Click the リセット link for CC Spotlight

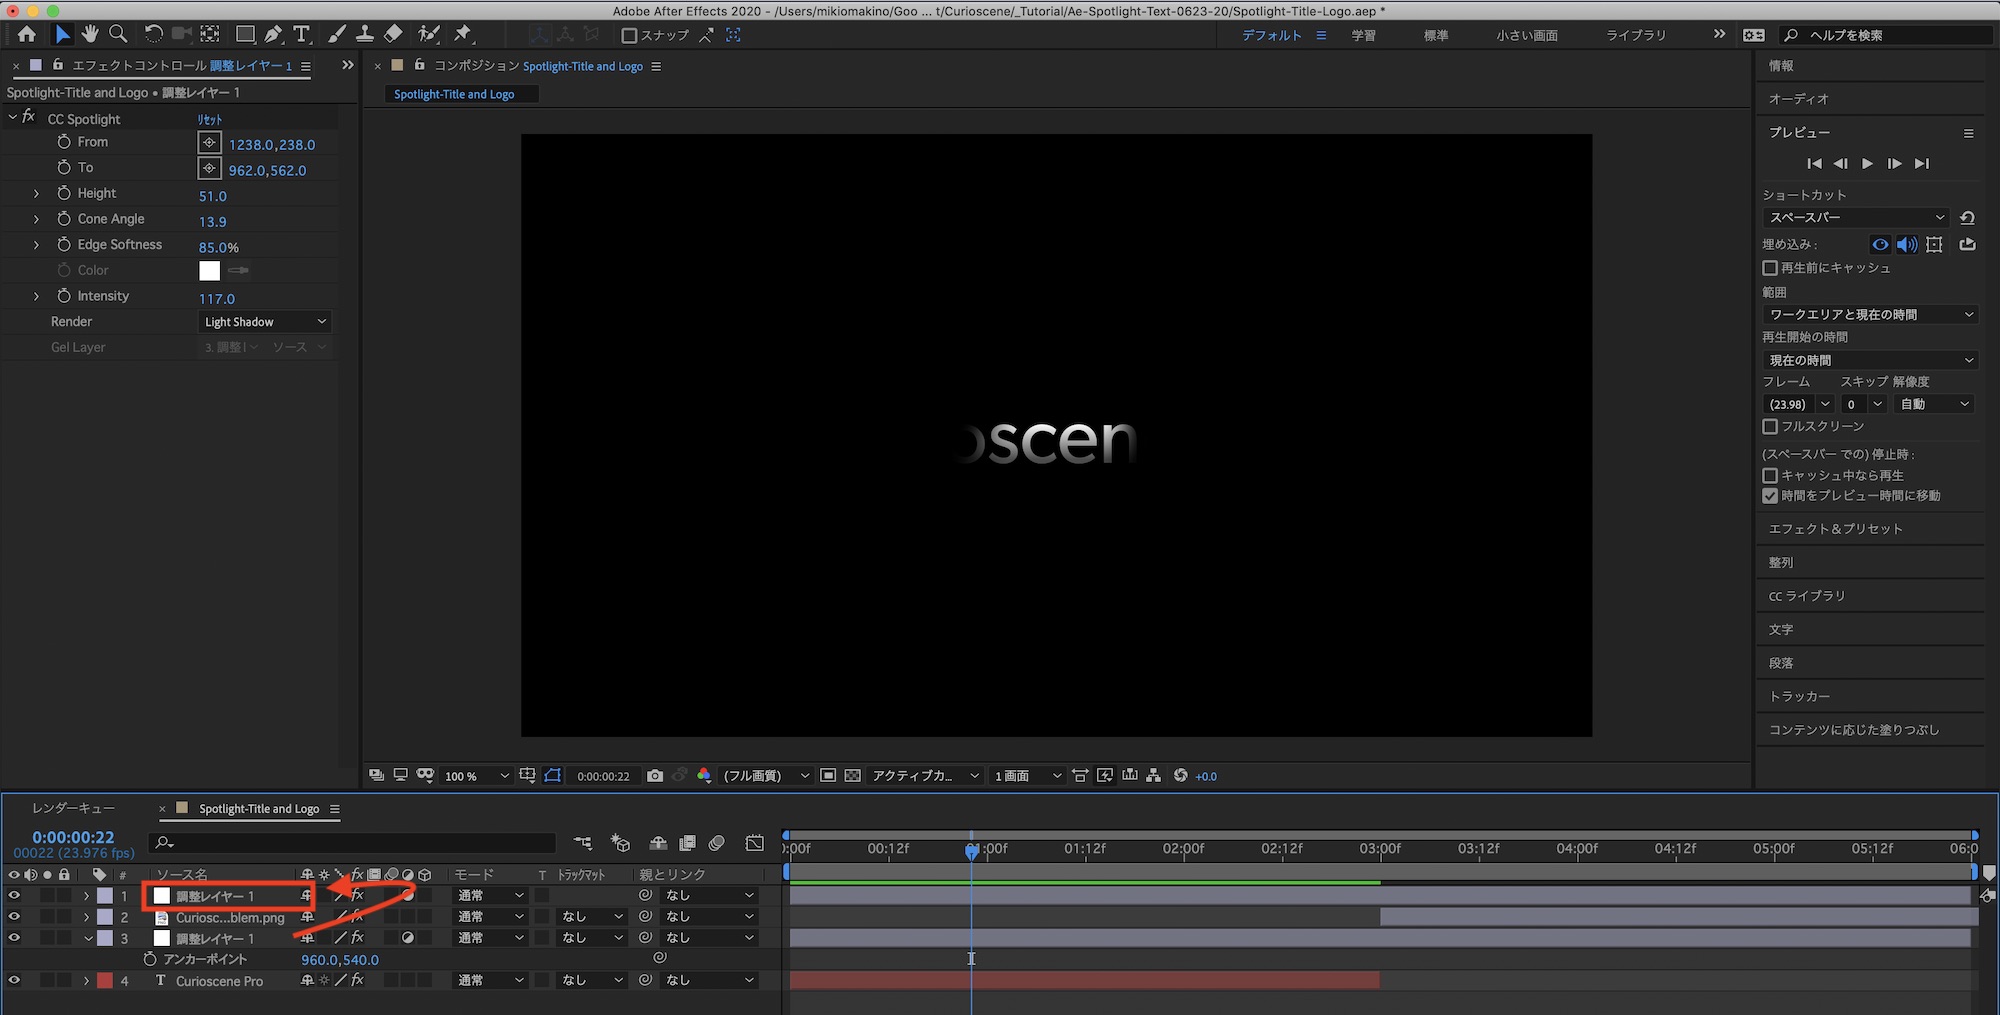point(210,119)
